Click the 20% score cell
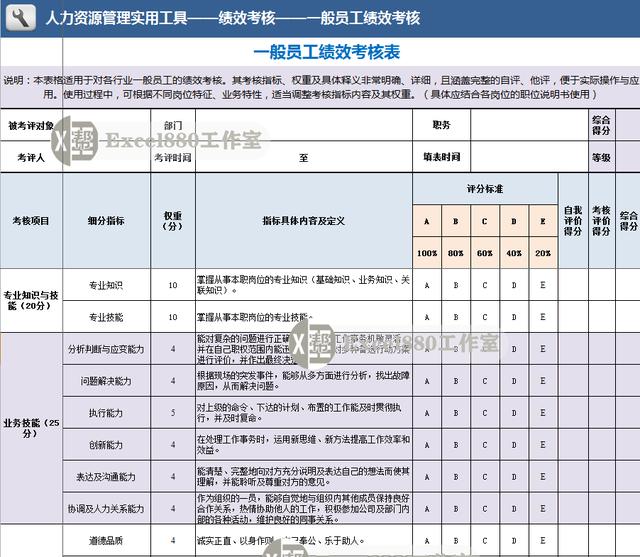The image size is (640, 557). (543, 253)
